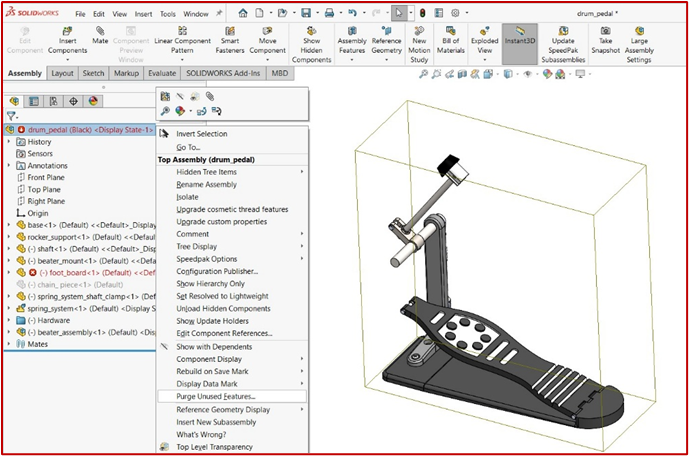
Task: Open Exploded View dropdown arrow
Action: [485, 59]
